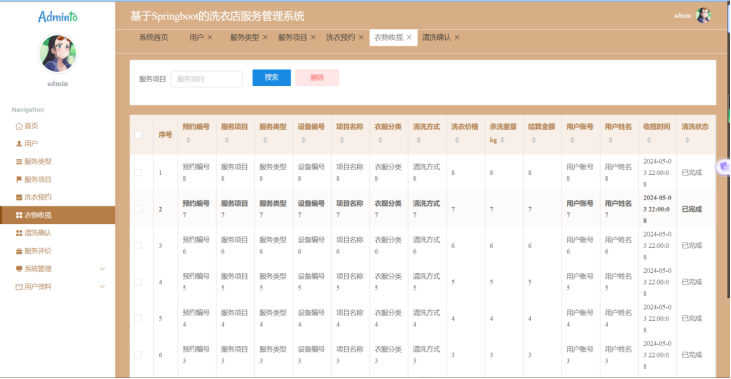This screenshot has height=379, width=731.
Task: Check the checkbox for row 2
Action: (x=138, y=209)
